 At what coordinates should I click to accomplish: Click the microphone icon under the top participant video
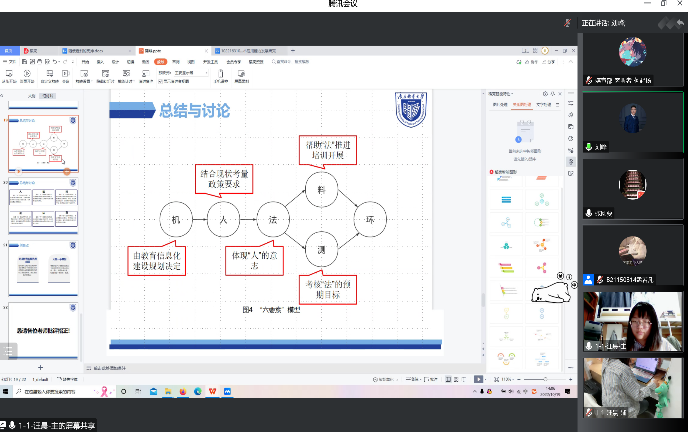(x=588, y=81)
